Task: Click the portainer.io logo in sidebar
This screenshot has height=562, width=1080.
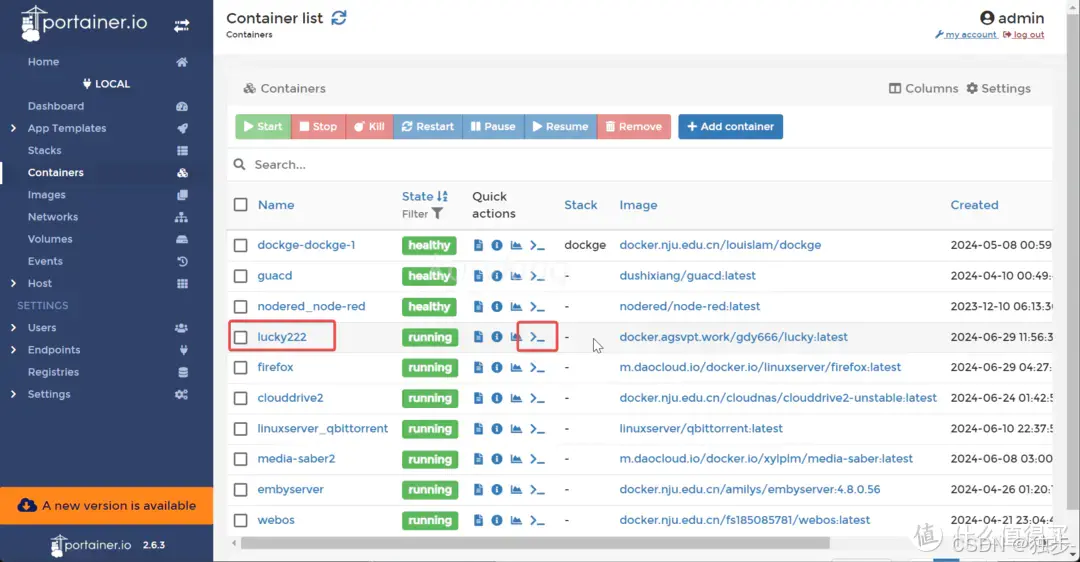Action: tap(84, 23)
